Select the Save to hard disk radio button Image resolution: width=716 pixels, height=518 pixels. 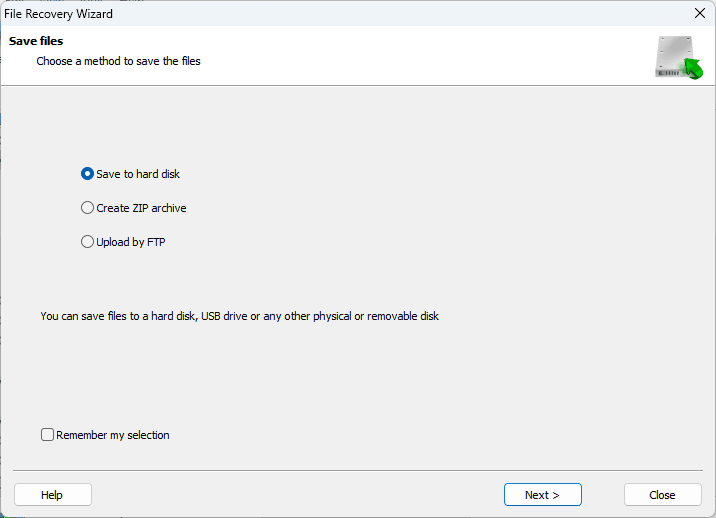(87, 174)
